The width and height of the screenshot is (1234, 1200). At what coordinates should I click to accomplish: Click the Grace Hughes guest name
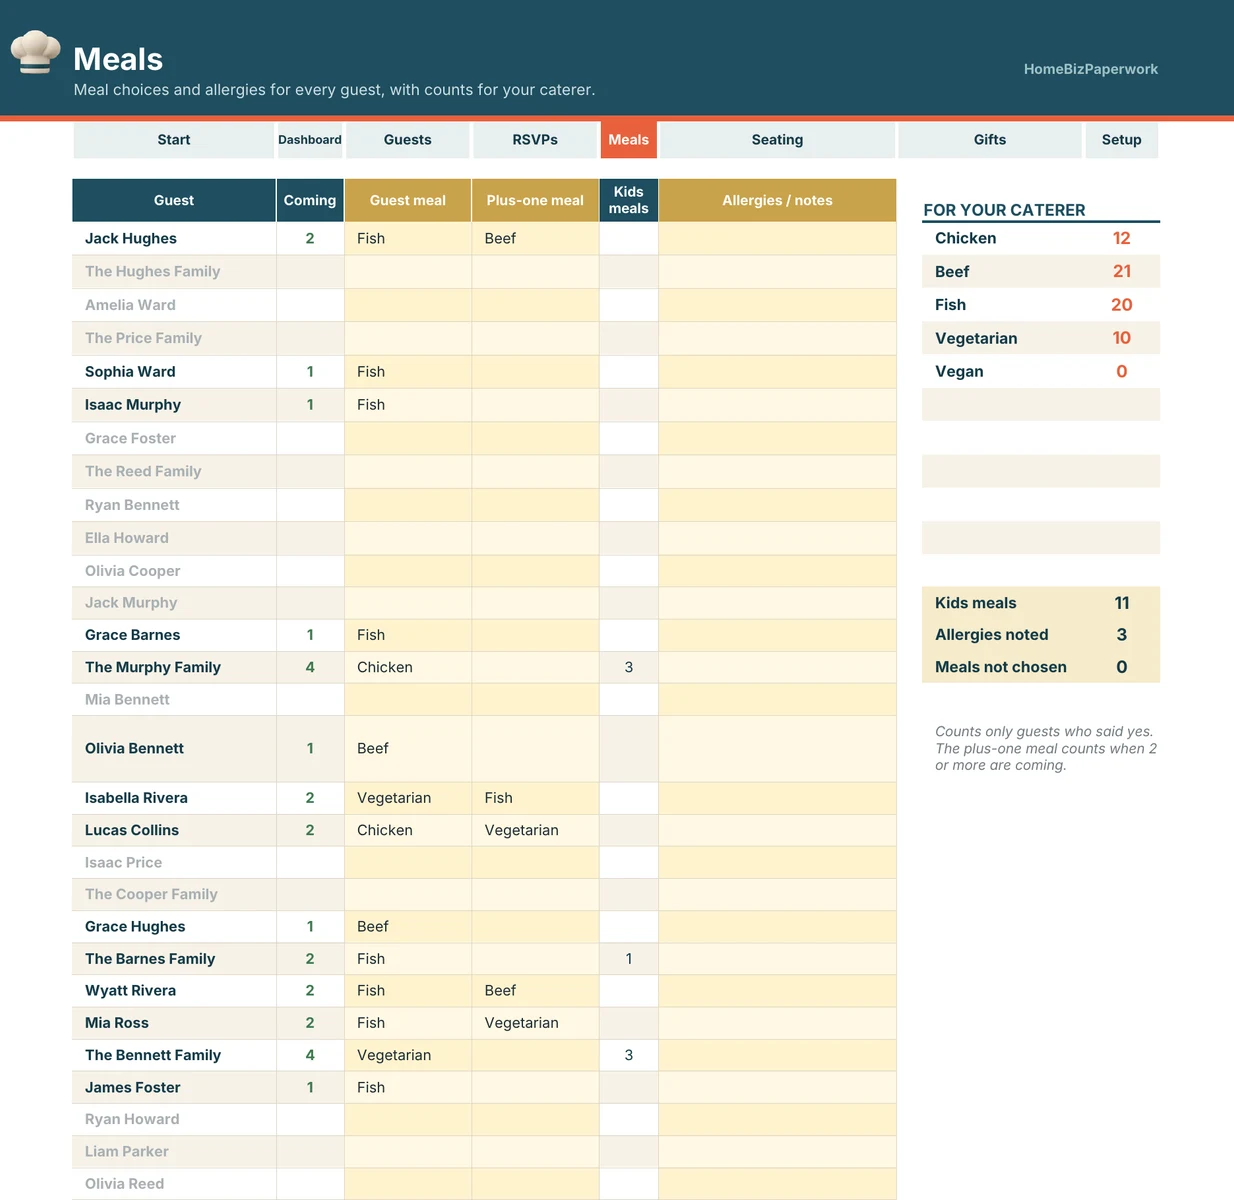point(135,927)
